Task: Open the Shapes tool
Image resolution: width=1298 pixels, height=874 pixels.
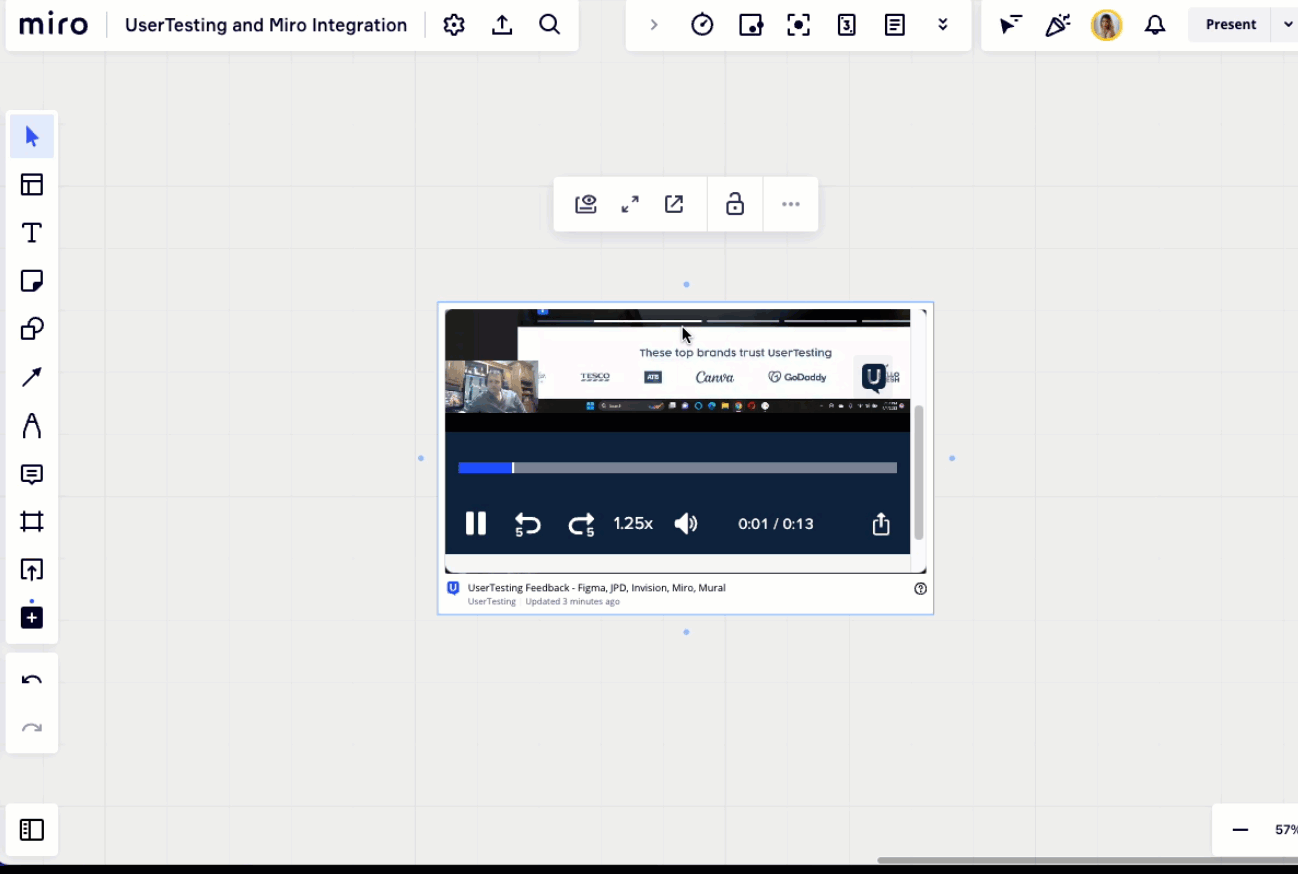Action: 32,328
